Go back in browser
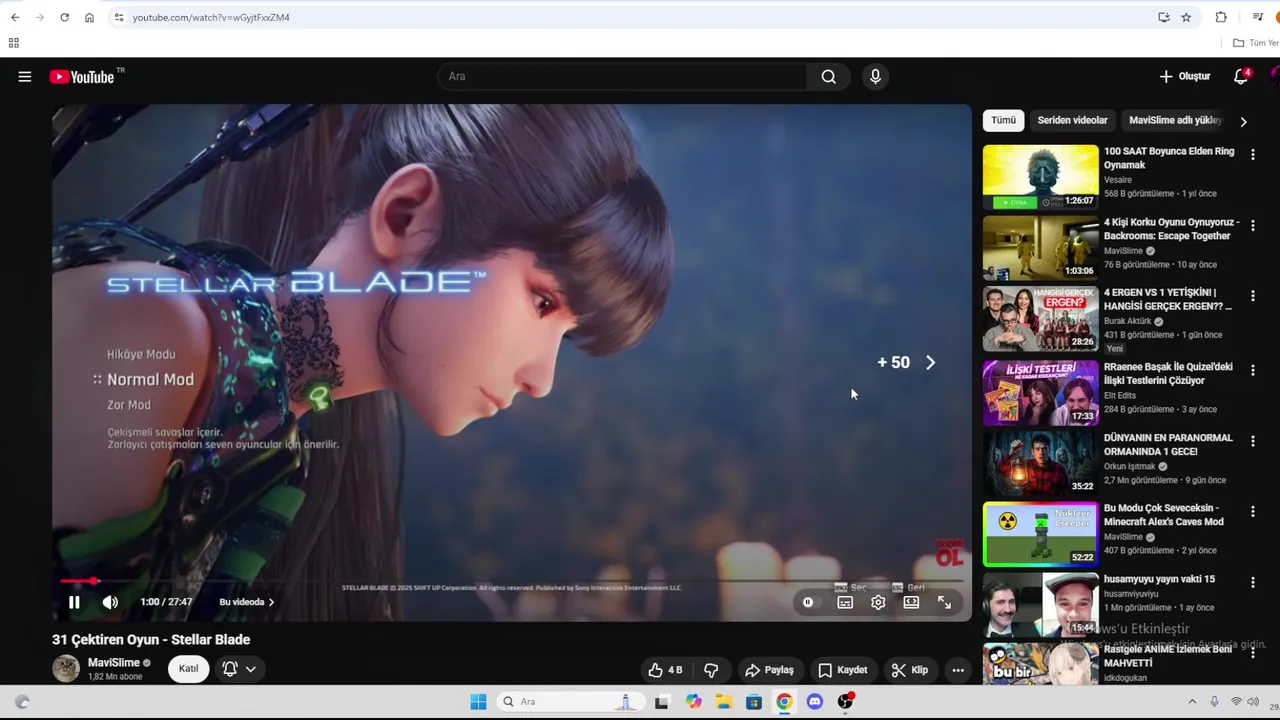This screenshot has width=1280, height=720. (15, 17)
